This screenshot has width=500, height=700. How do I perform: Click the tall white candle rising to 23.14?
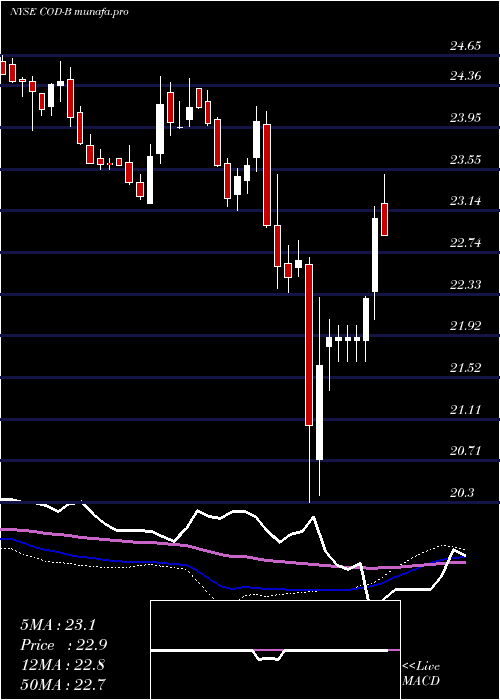click(x=375, y=255)
